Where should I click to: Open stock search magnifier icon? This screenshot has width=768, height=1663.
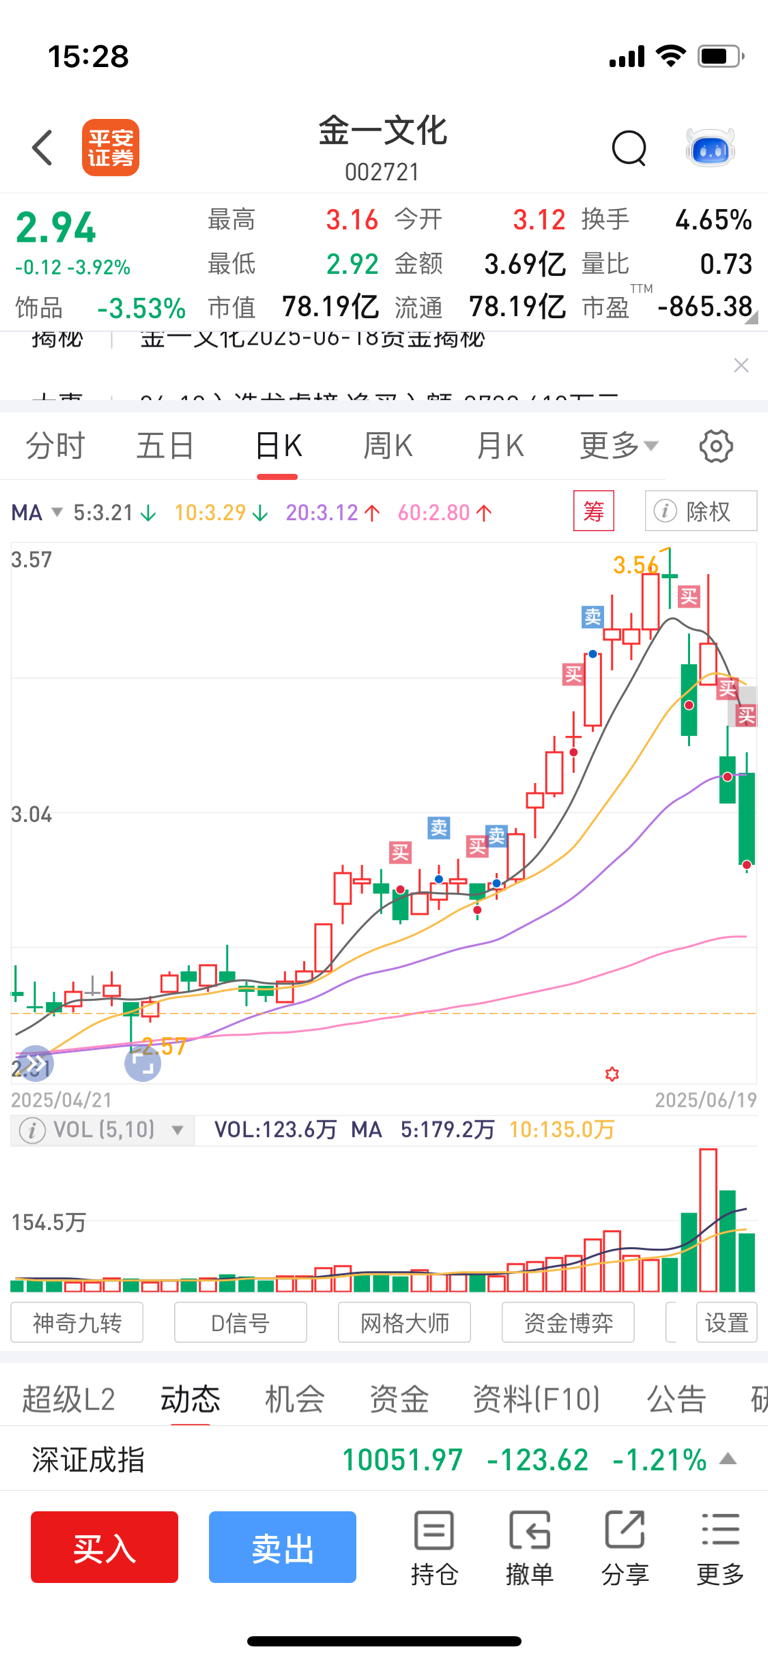(629, 148)
